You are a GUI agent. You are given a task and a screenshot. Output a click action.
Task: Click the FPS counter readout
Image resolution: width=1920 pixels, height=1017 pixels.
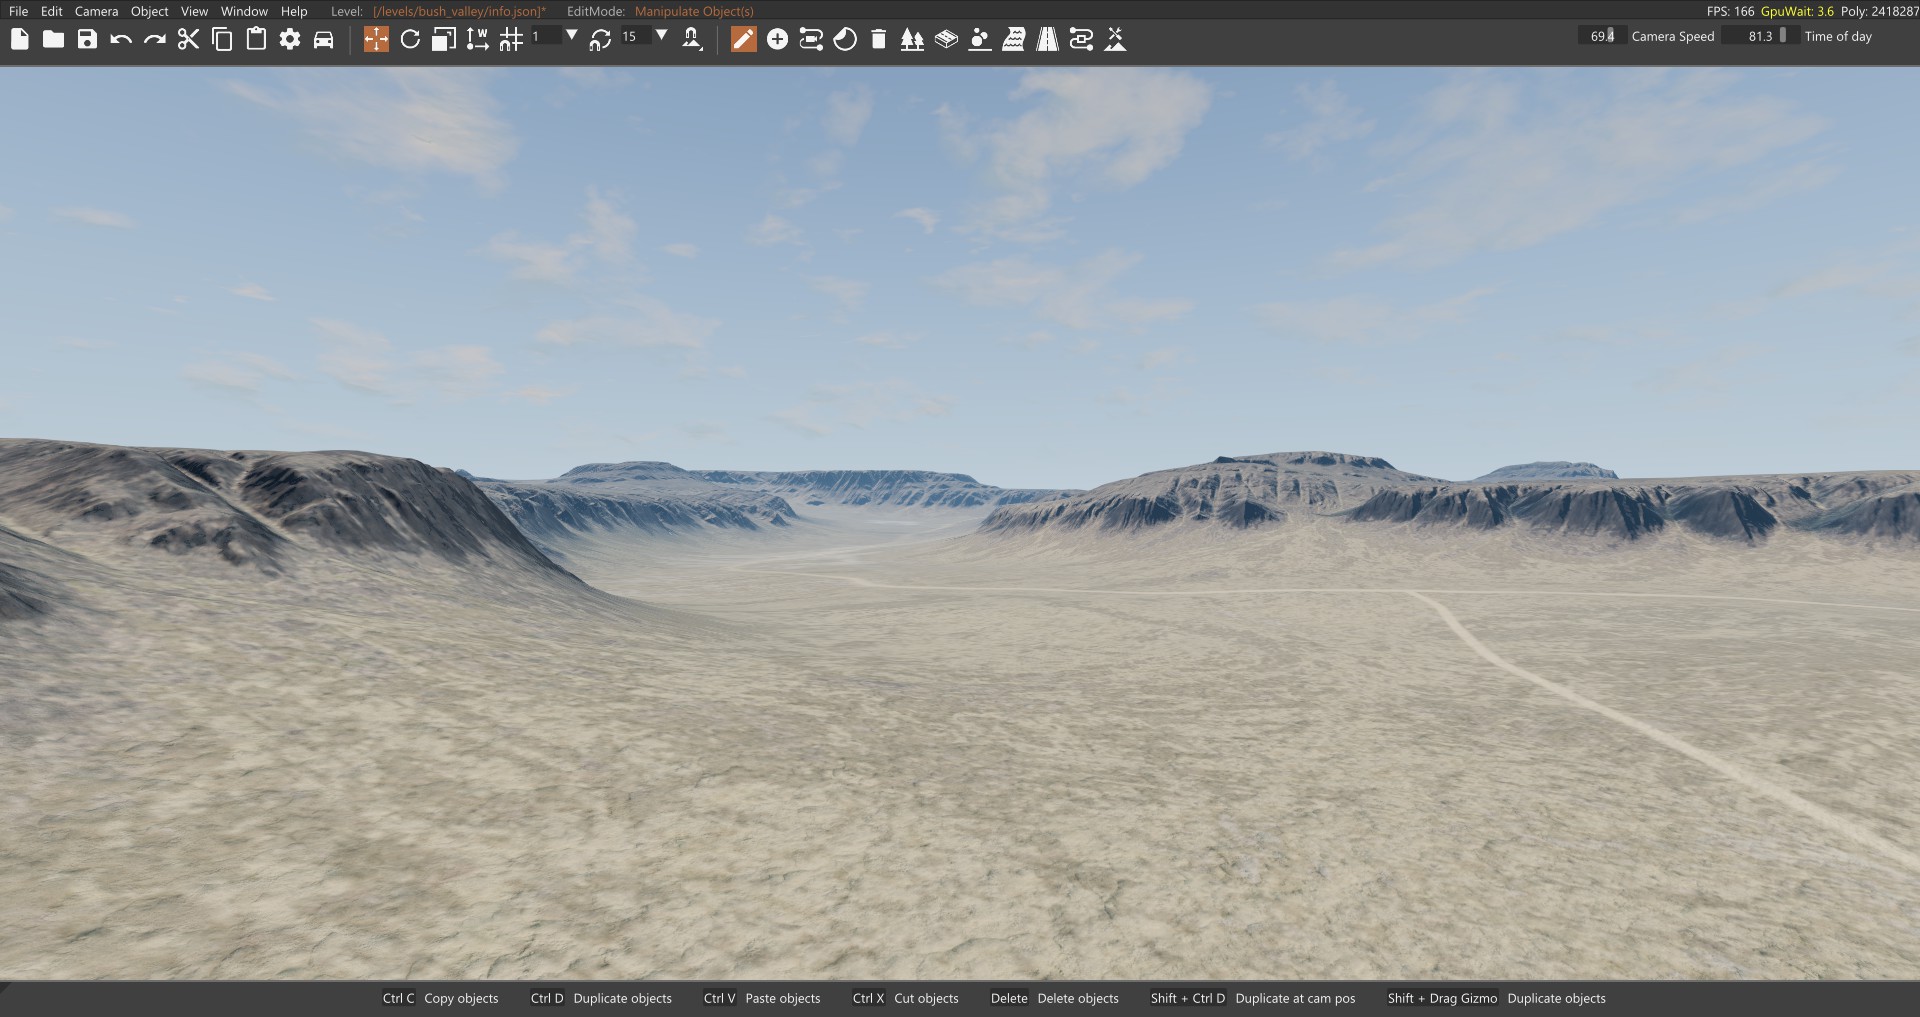[1730, 11]
